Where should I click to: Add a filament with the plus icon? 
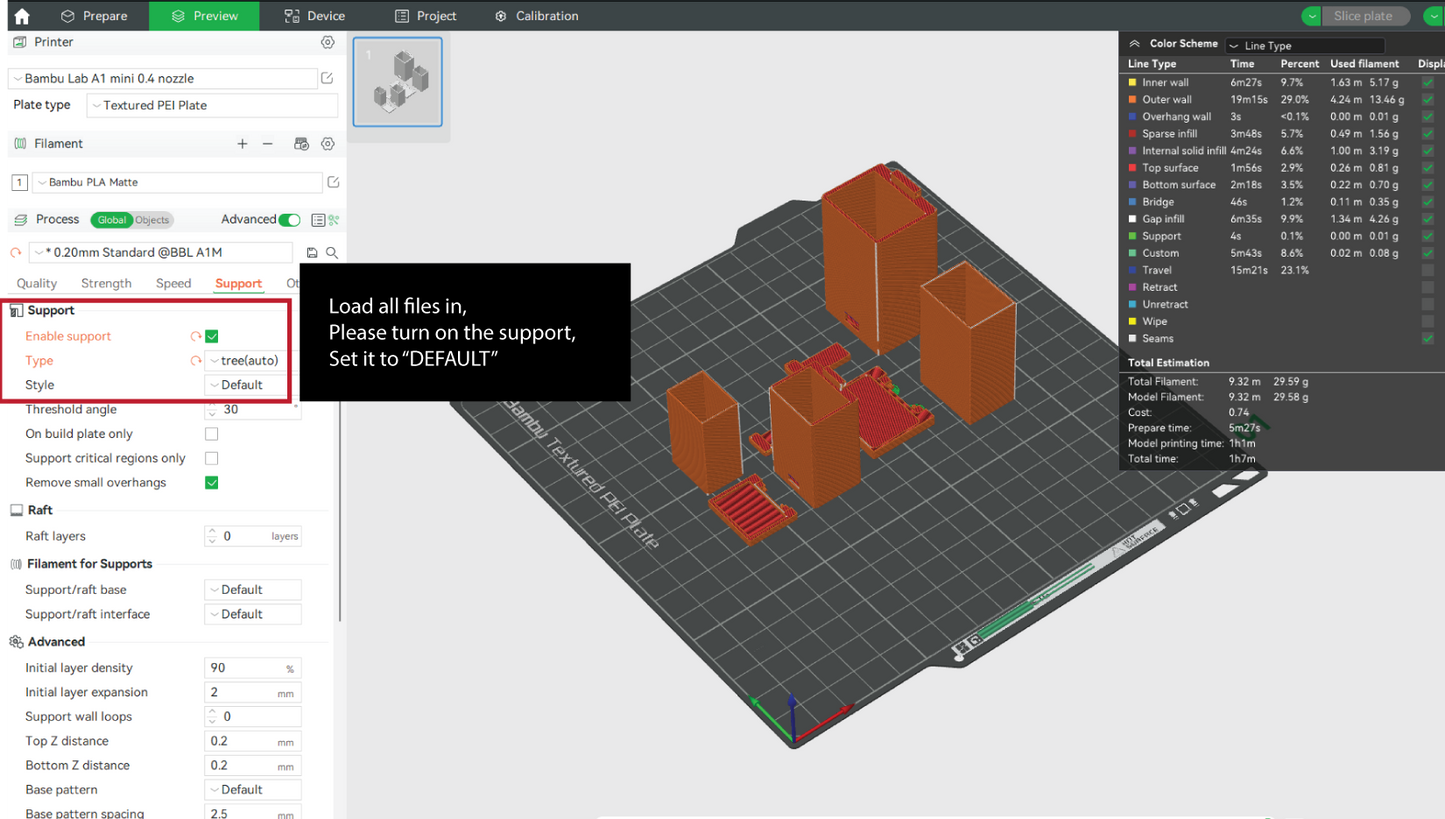click(x=242, y=144)
